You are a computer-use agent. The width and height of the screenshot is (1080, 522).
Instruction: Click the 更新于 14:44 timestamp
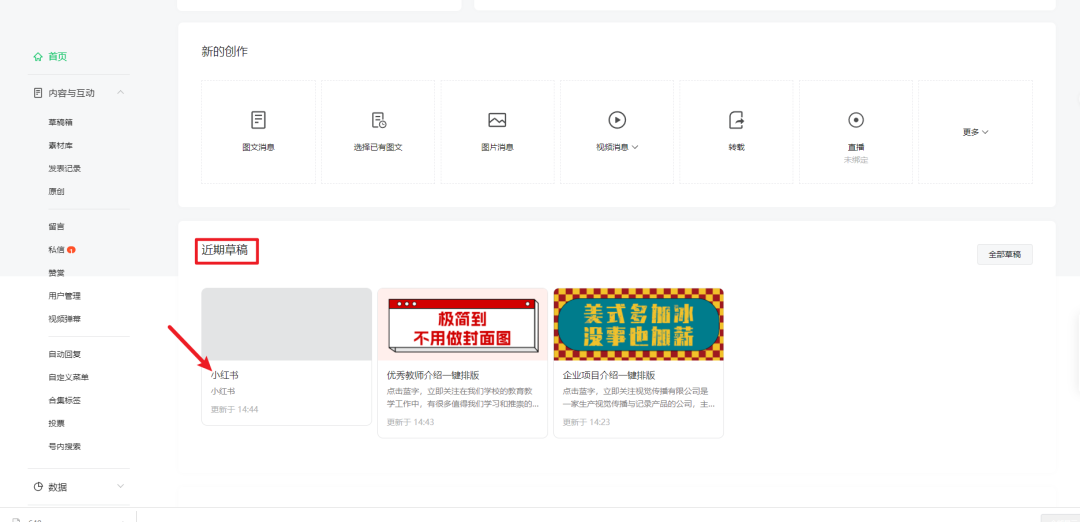click(x=234, y=409)
